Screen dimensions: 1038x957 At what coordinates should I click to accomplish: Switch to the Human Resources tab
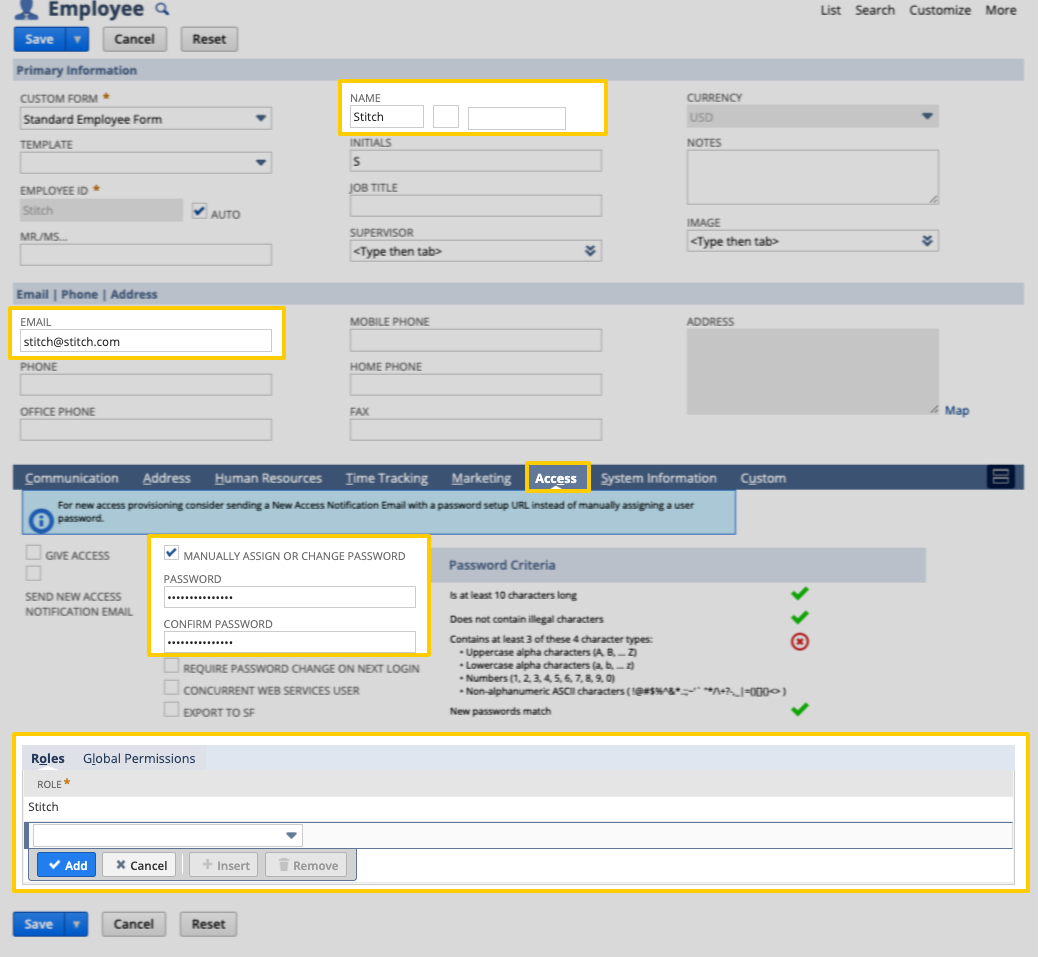(268, 477)
